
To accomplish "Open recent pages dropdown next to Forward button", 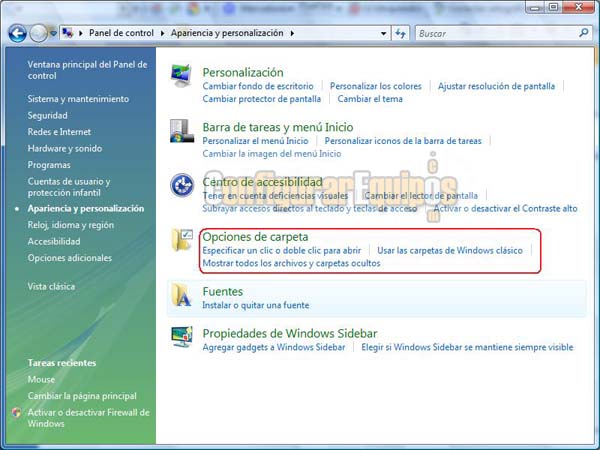I will pyautogui.click(x=54, y=34).
